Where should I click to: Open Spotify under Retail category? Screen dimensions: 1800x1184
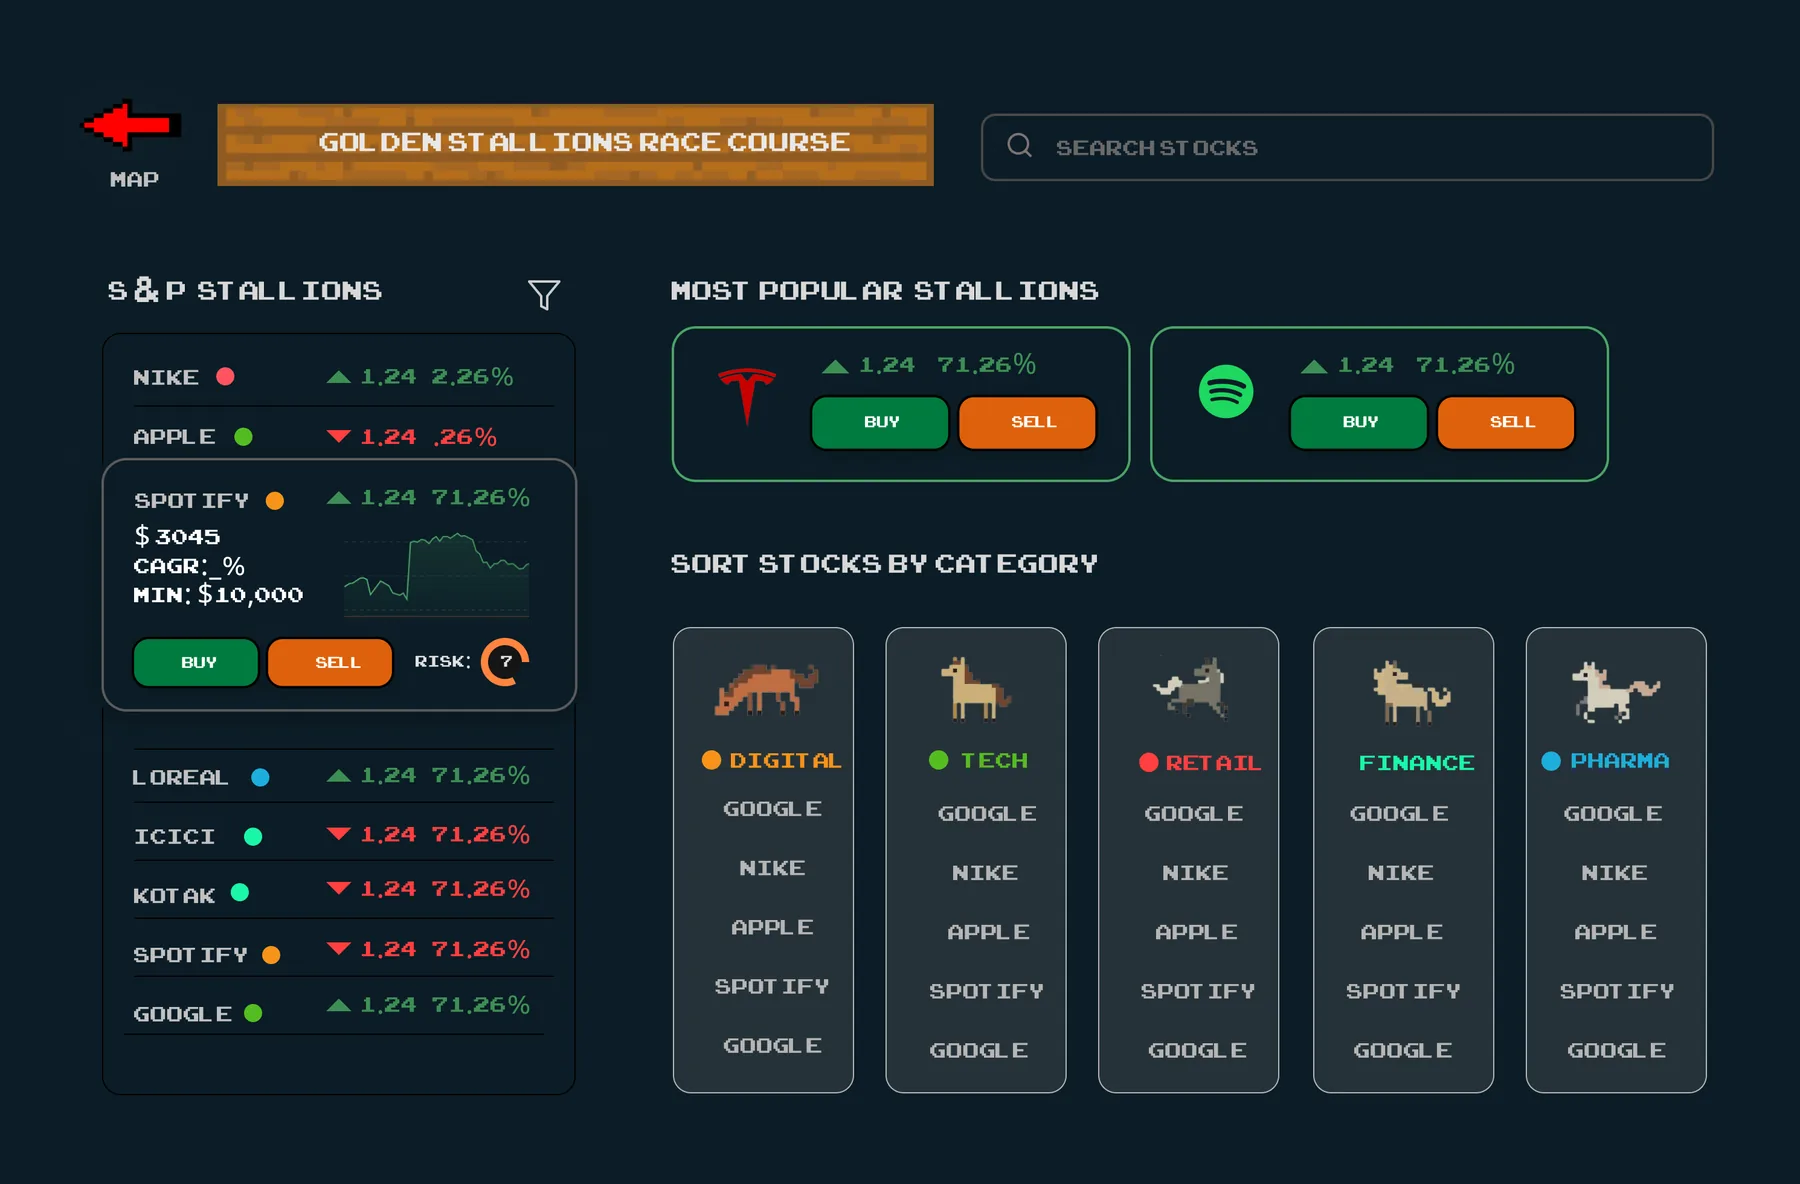click(x=1197, y=991)
